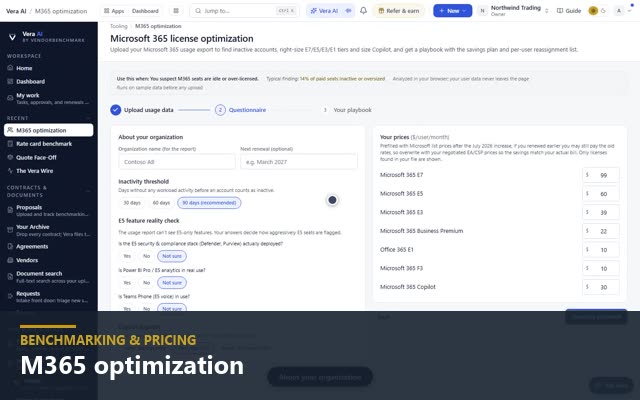
Task: Select M365 optimization in the Recent list
Action: click(49, 130)
